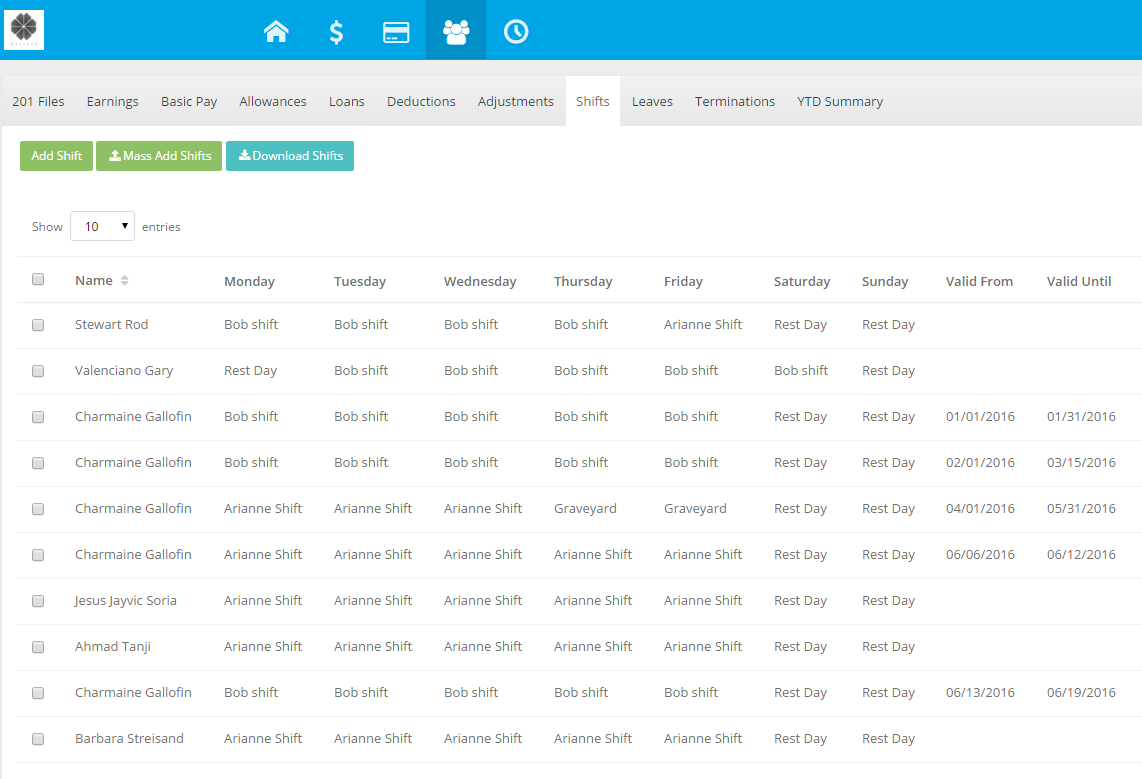This screenshot has height=779, width=1142.
Task: Open the credit card icon in navbar
Action: [396, 32]
